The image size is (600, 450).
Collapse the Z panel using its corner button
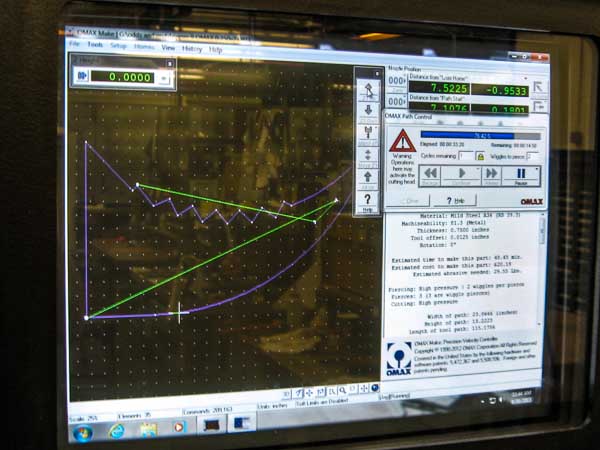click(170, 63)
